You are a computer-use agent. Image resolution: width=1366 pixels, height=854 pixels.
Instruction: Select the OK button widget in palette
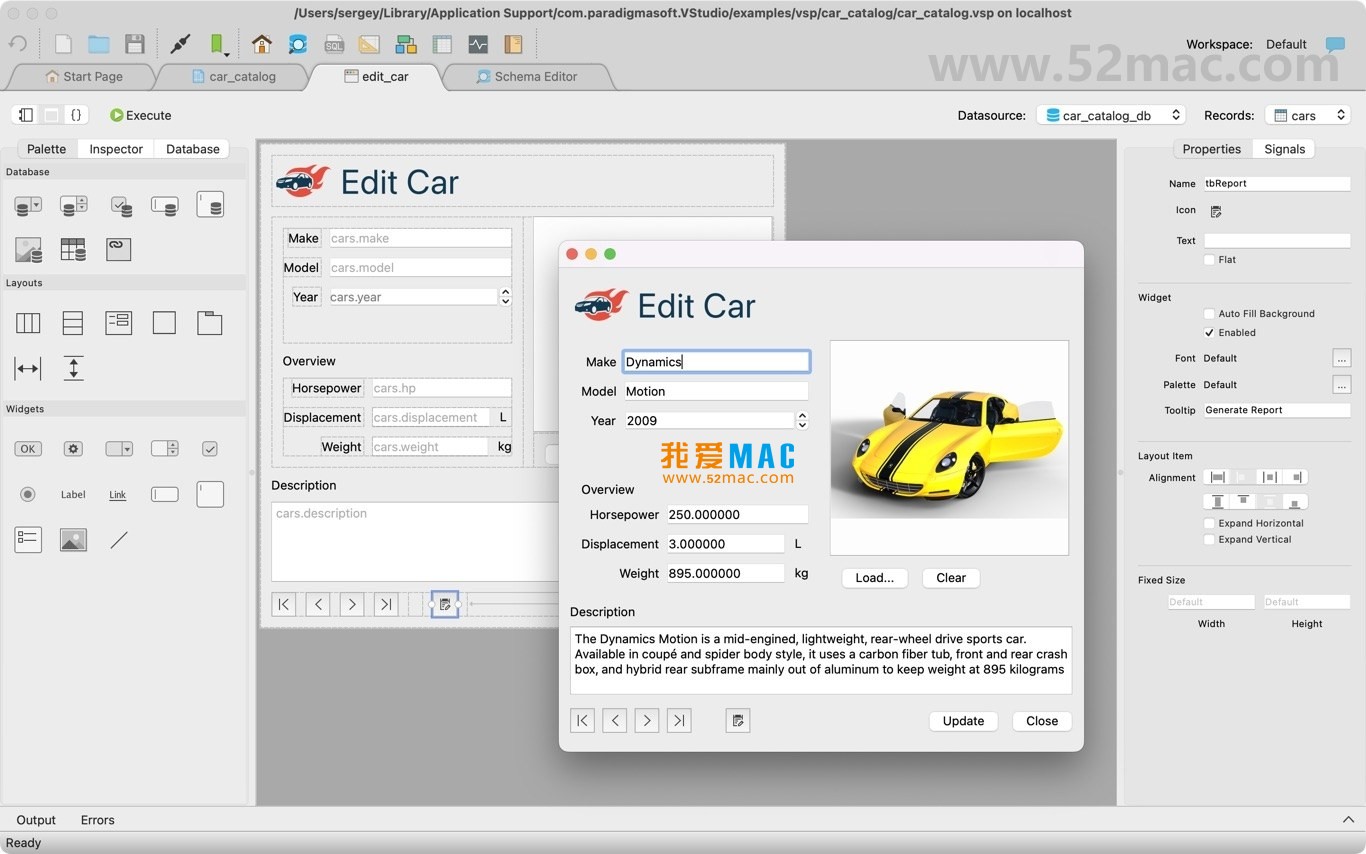[x=28, y=449]
